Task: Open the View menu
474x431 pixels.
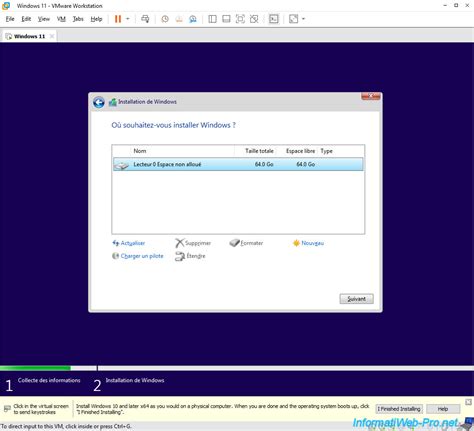Action: (x=44, y=19)
